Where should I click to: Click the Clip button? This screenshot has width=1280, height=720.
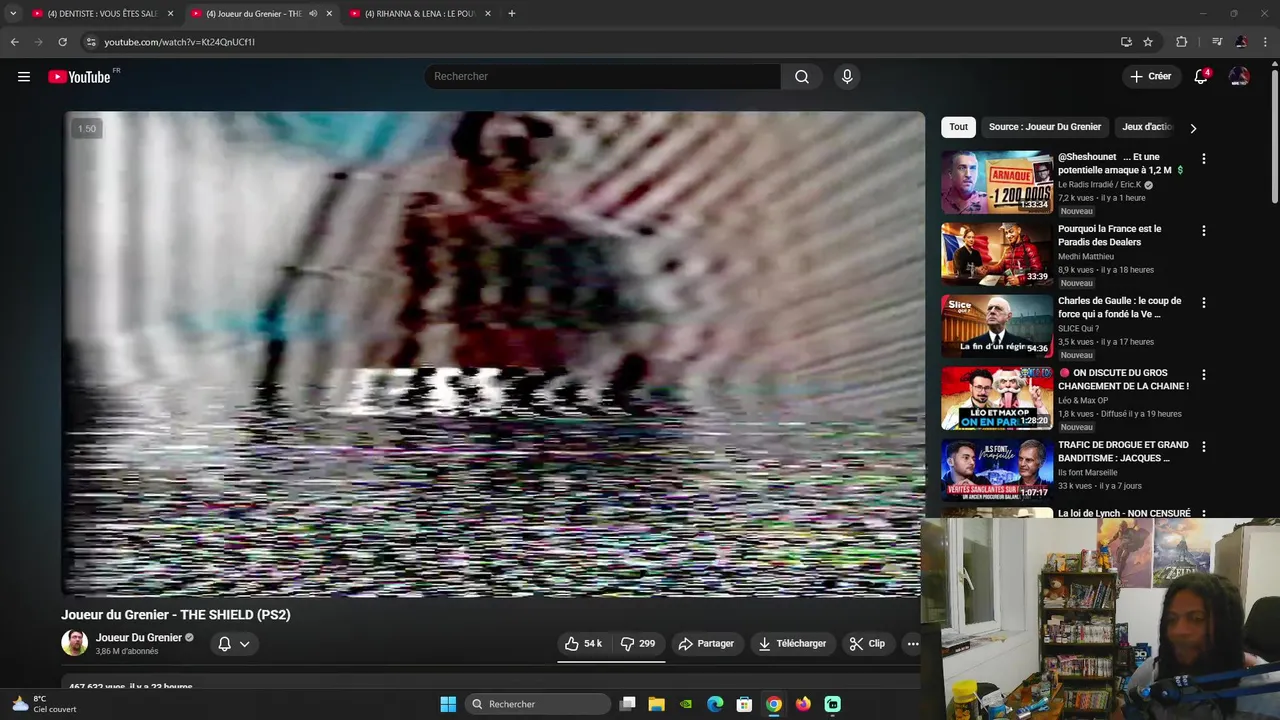867,644
